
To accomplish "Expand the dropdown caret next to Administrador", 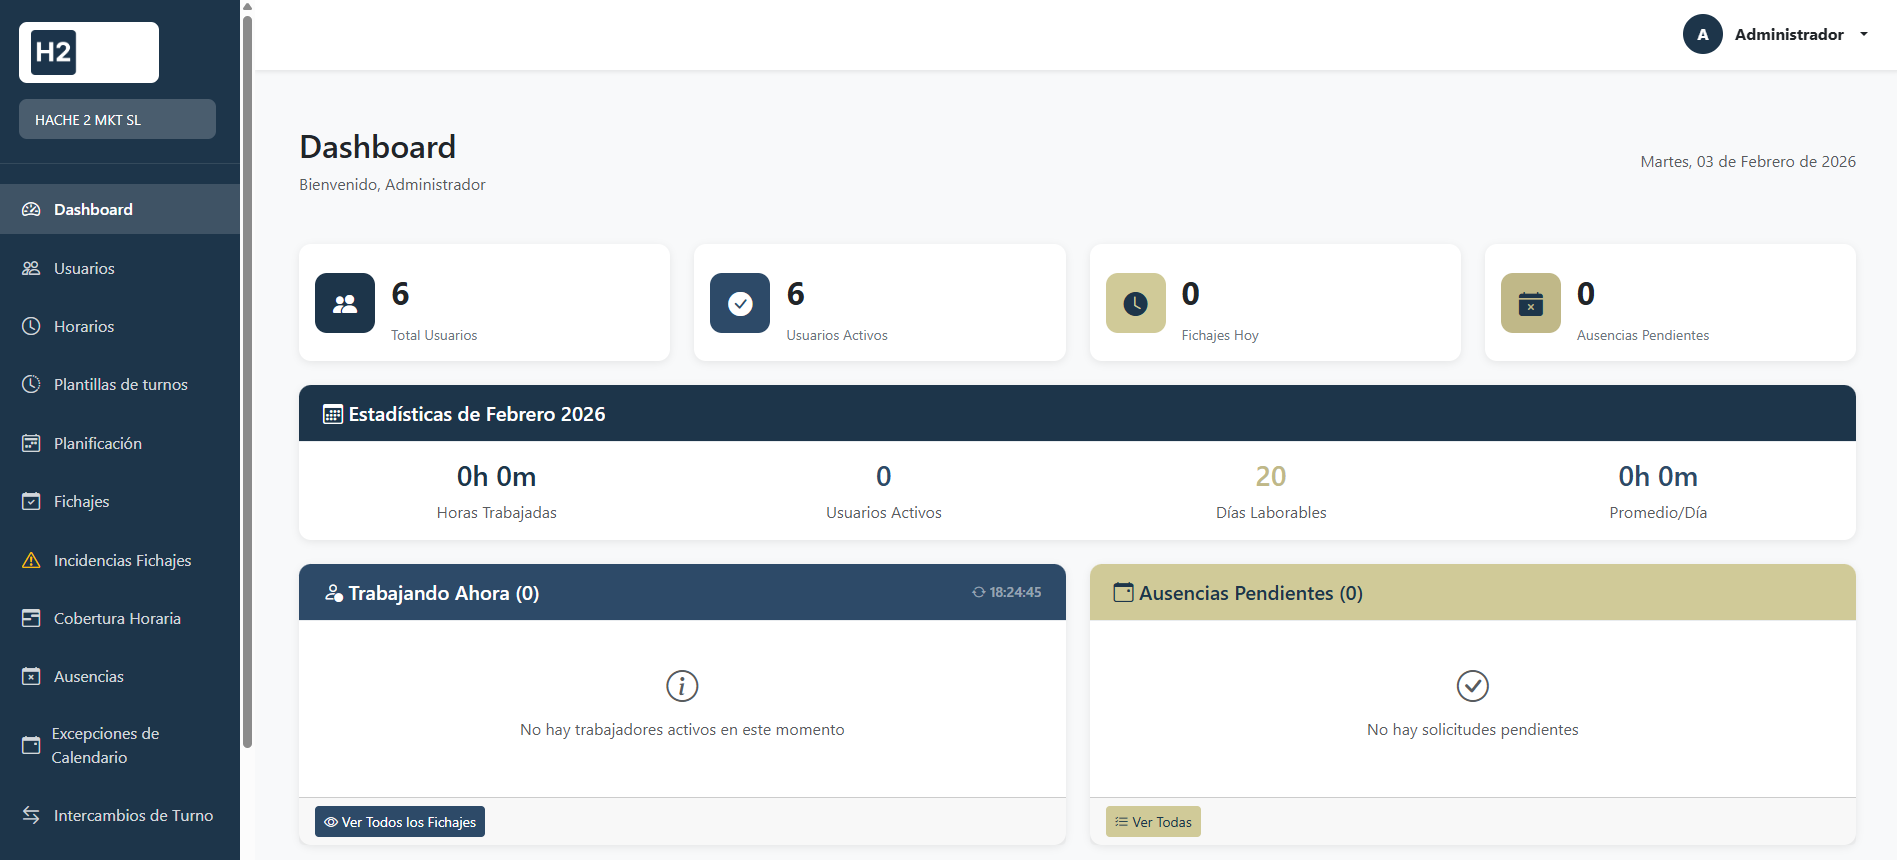I will [x=1864, y=34].
